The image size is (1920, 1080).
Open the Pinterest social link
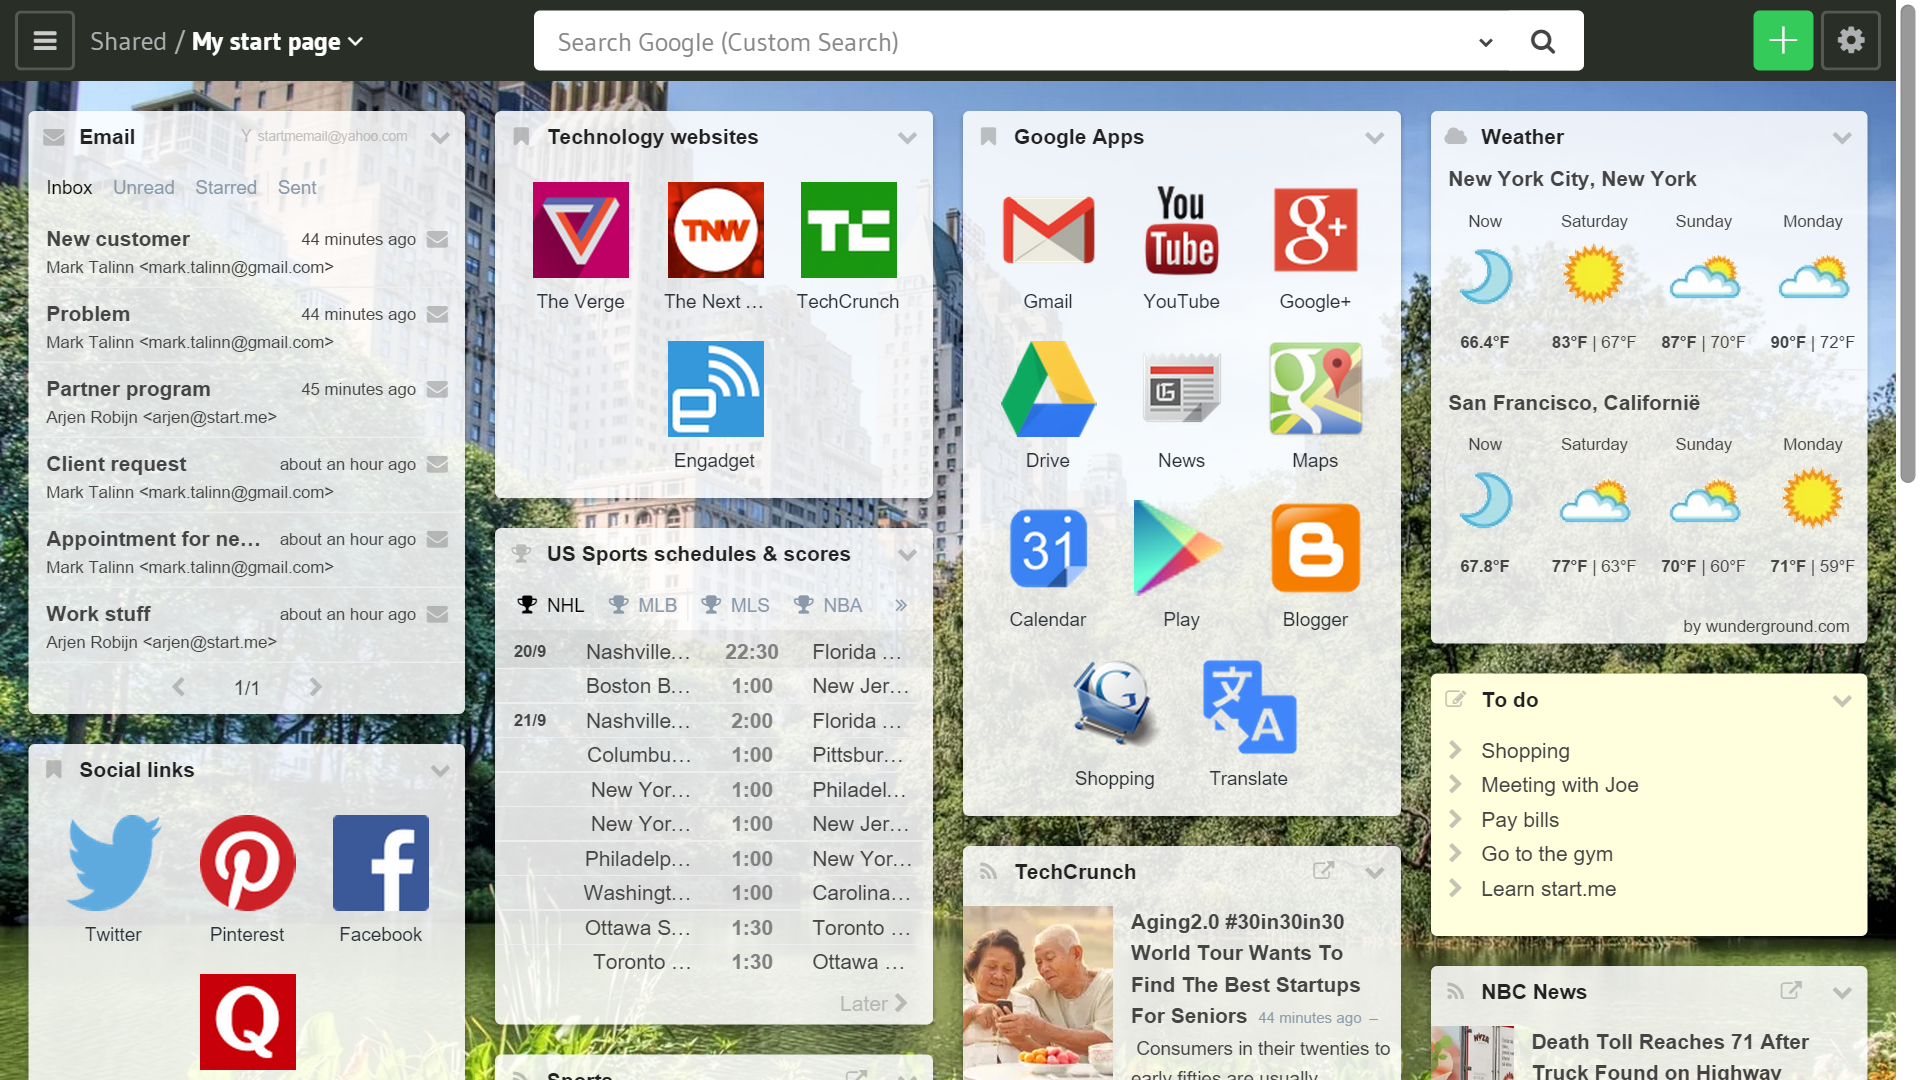247,863
